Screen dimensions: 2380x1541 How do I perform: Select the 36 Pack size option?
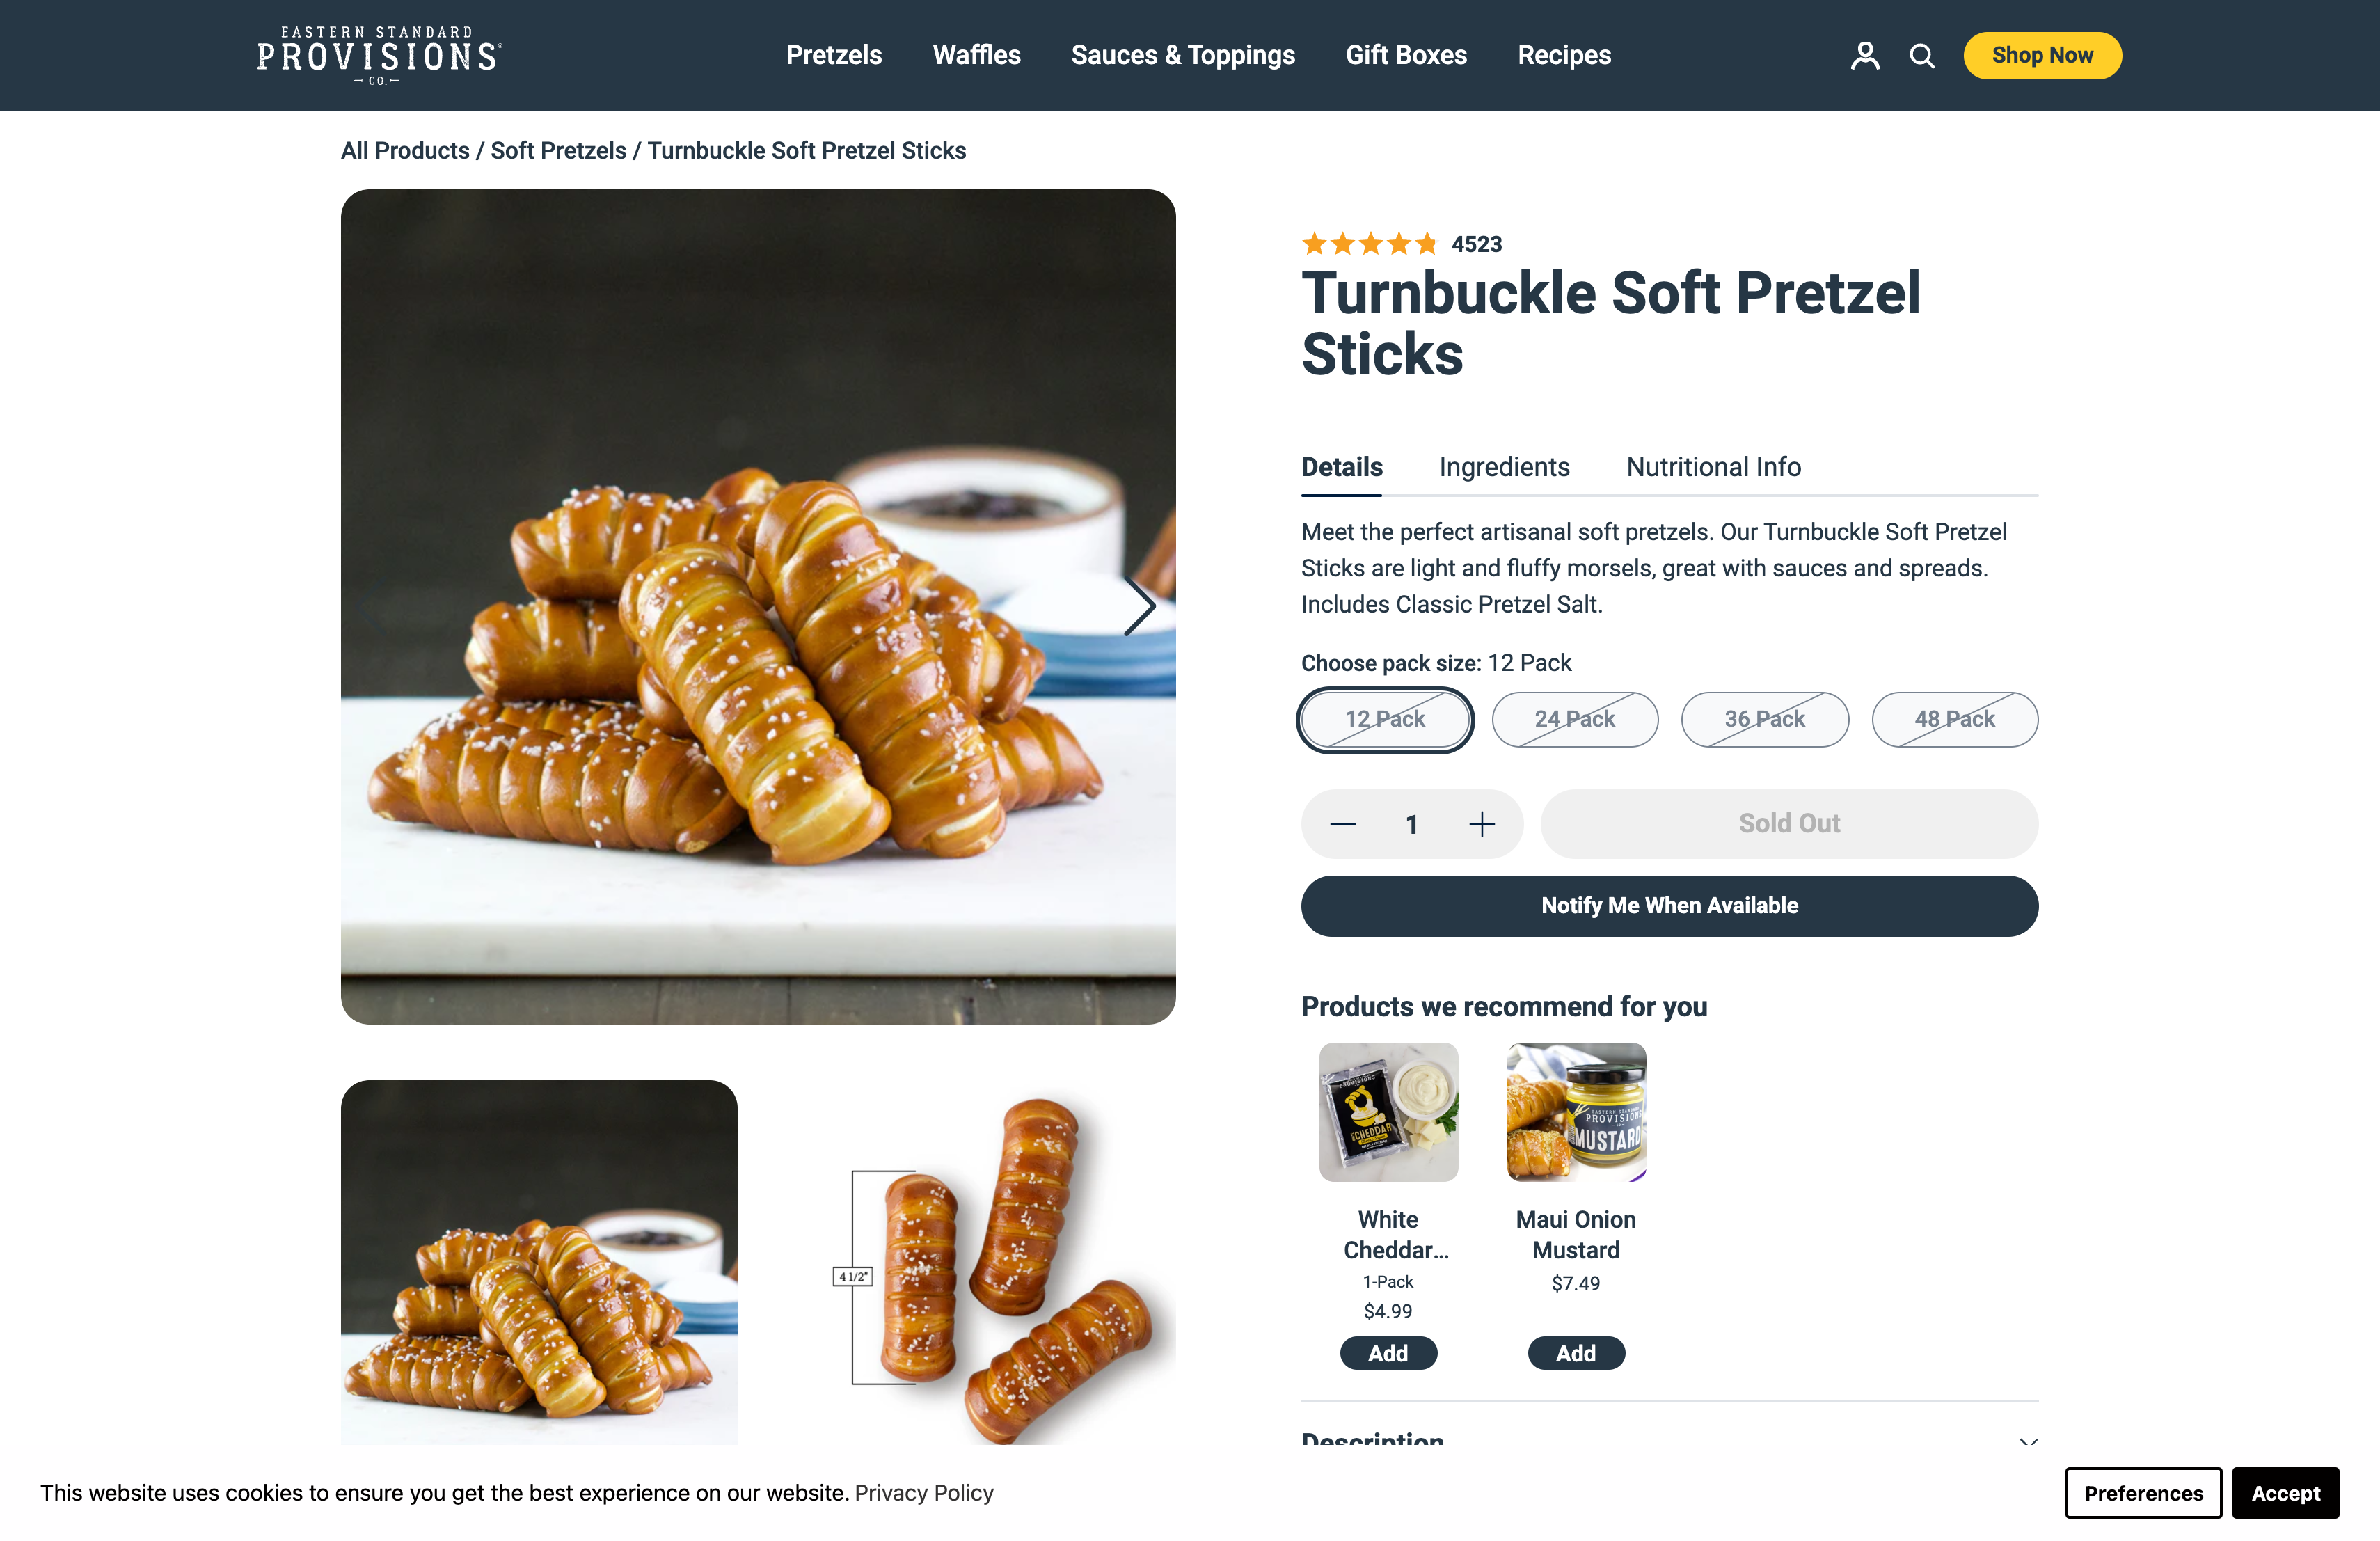(x=1765, y=719)
